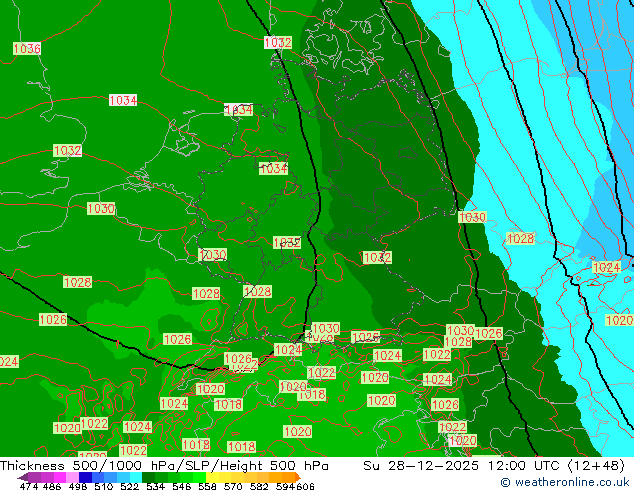The height and width of the screenshot is (490, 634).
Task: Click the bright magenta legend swatch
Action: click(60, 477)
